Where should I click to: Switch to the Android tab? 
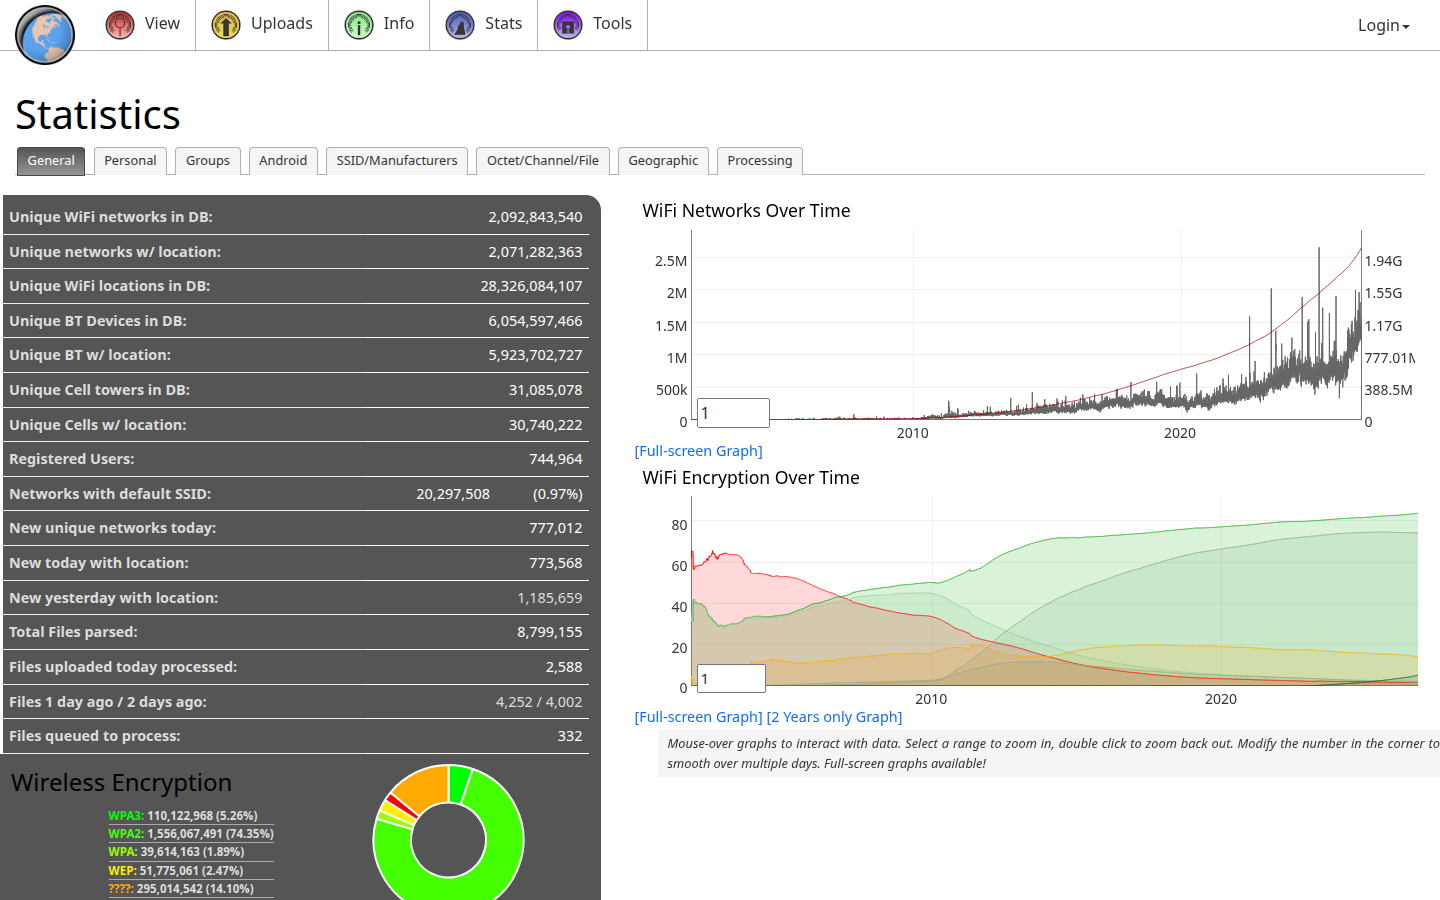(x=283, y=161)
